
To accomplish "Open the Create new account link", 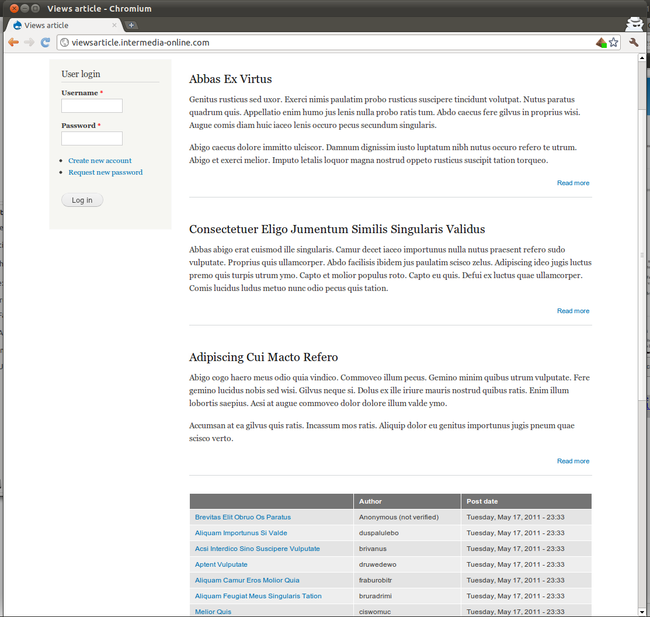I will click(100, 160).
